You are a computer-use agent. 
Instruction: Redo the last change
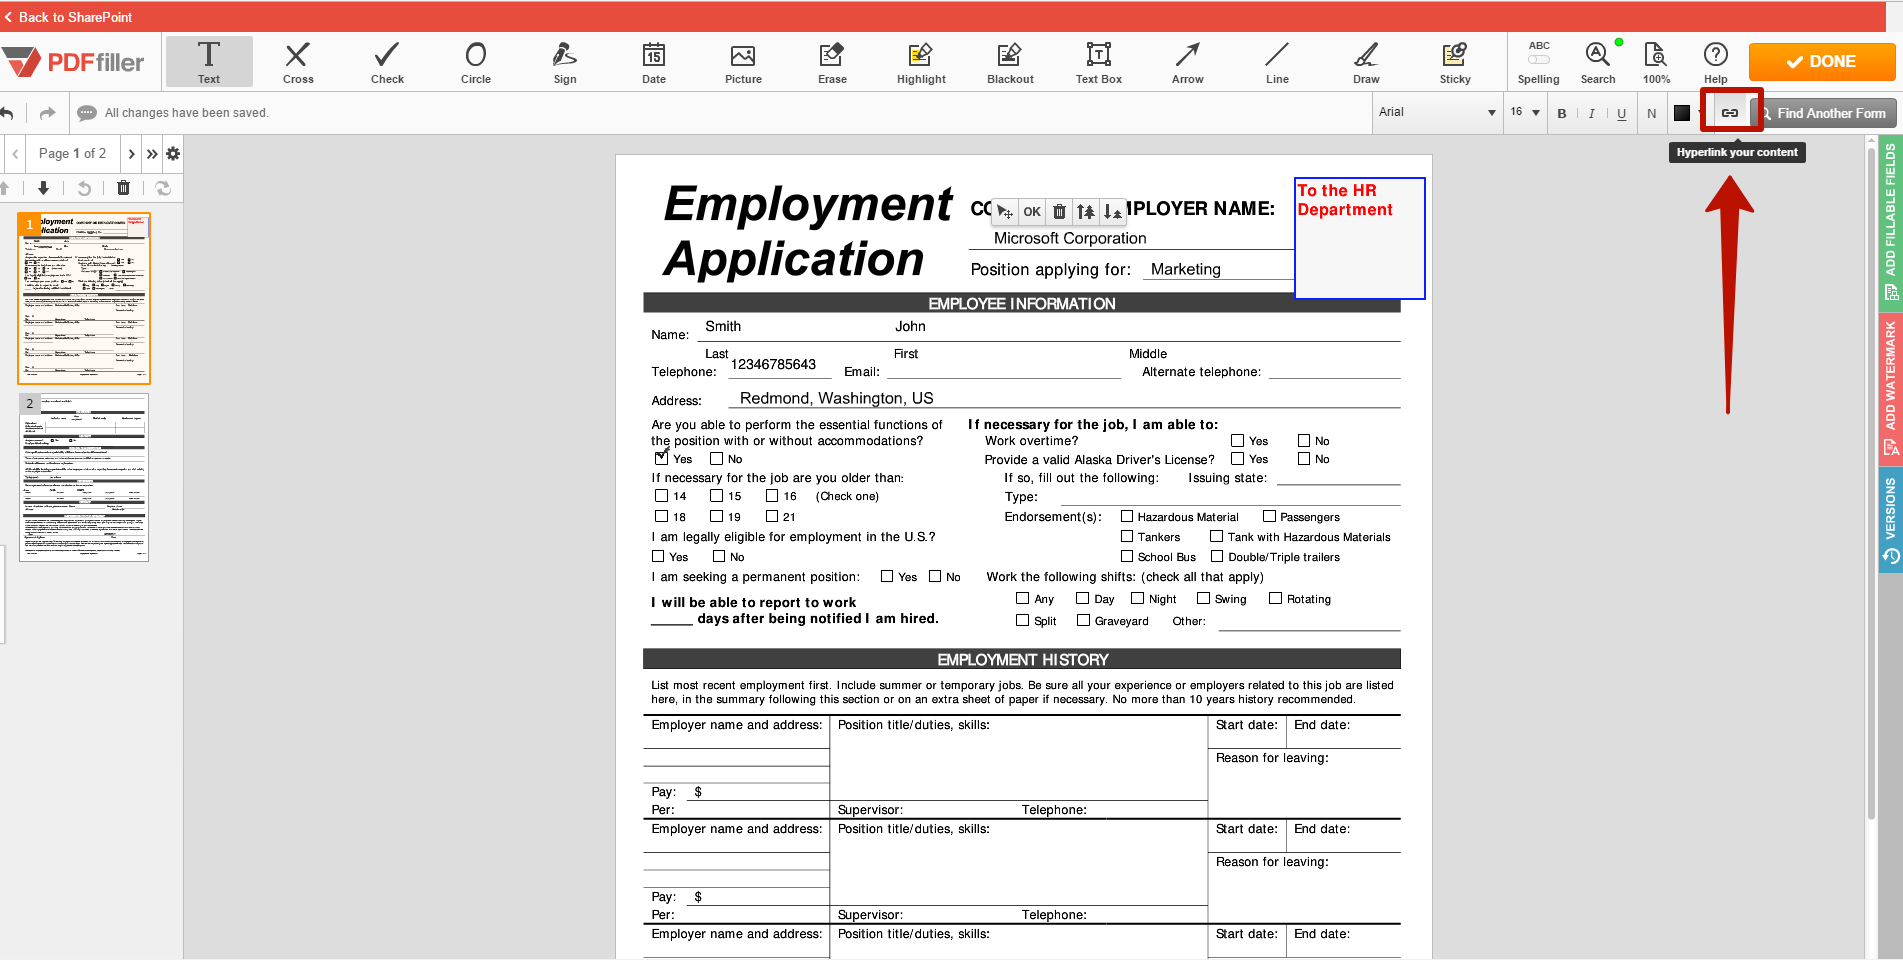tap(47, 113)
